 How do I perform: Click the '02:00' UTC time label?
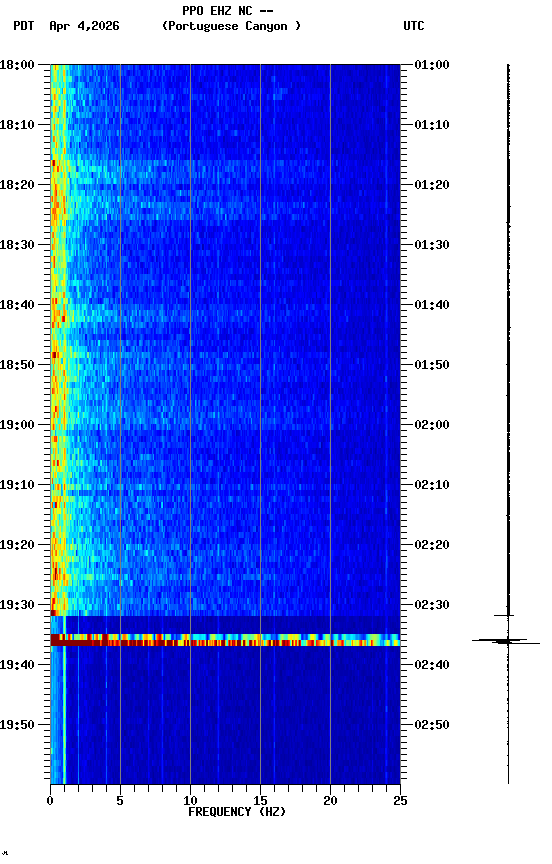pos(432,425)
